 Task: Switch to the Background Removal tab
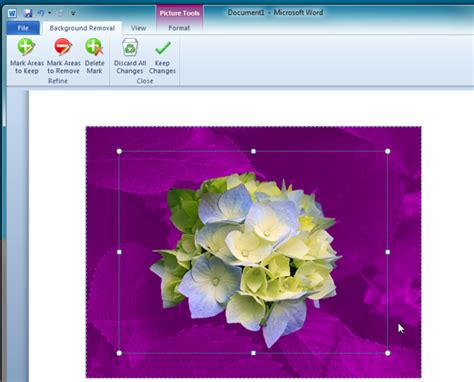coord(82,28)
